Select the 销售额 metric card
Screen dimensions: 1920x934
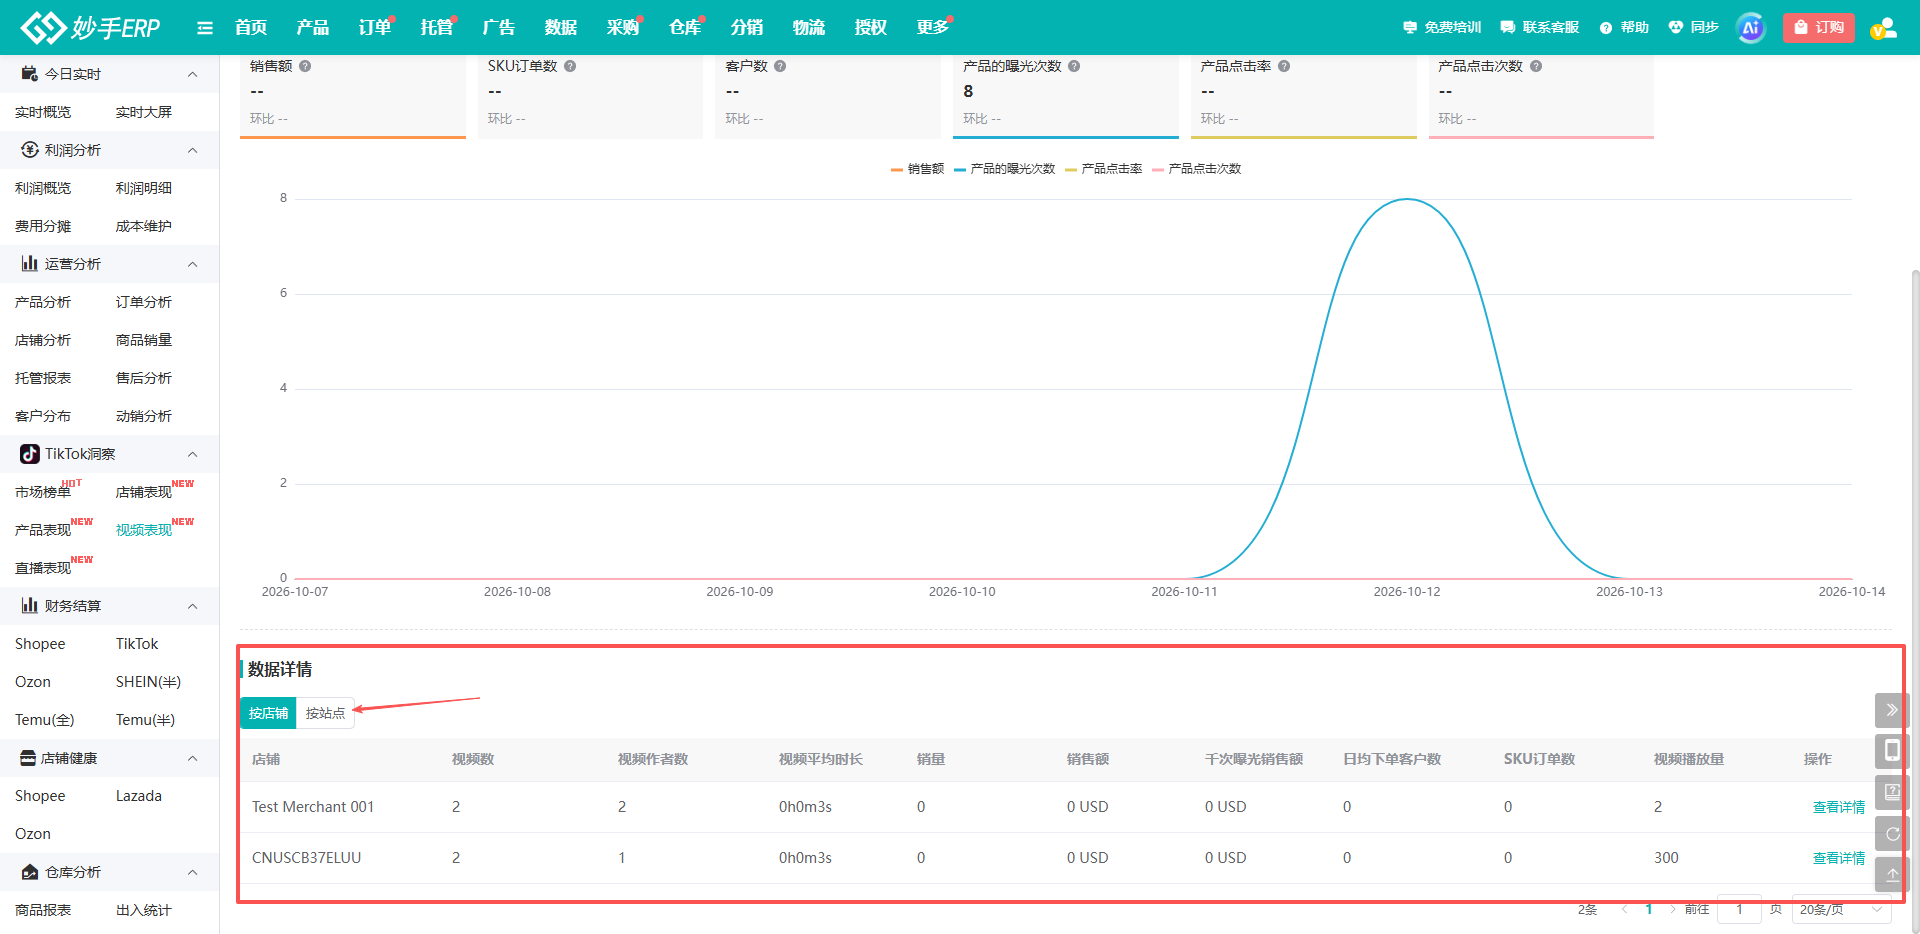click(x=353, y=96)
